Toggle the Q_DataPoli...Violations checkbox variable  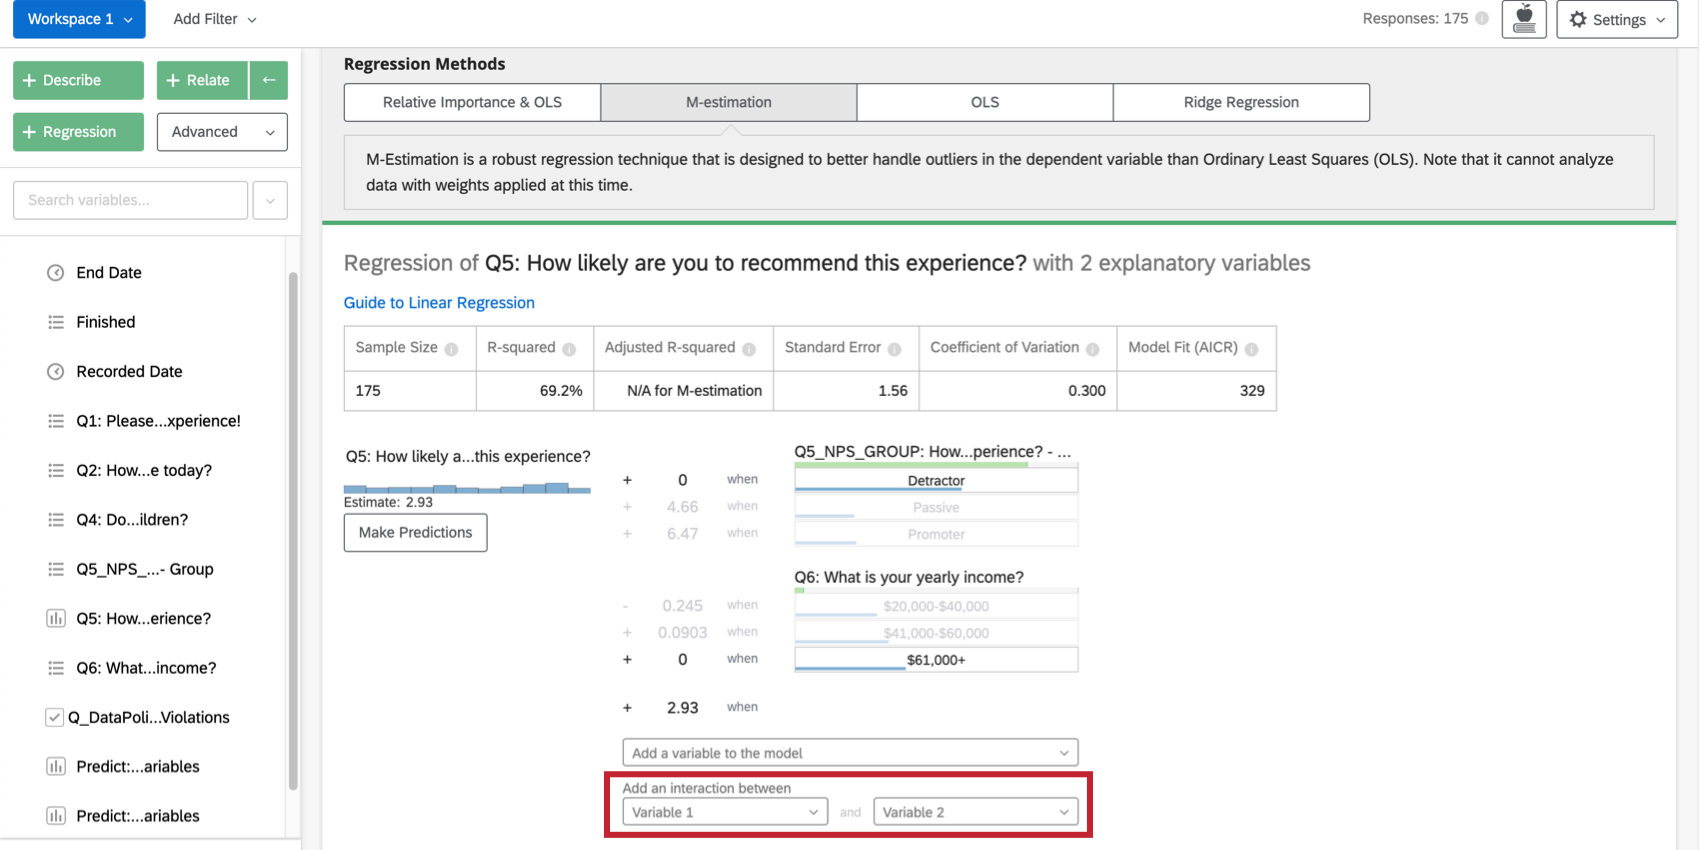pos(55,717)
